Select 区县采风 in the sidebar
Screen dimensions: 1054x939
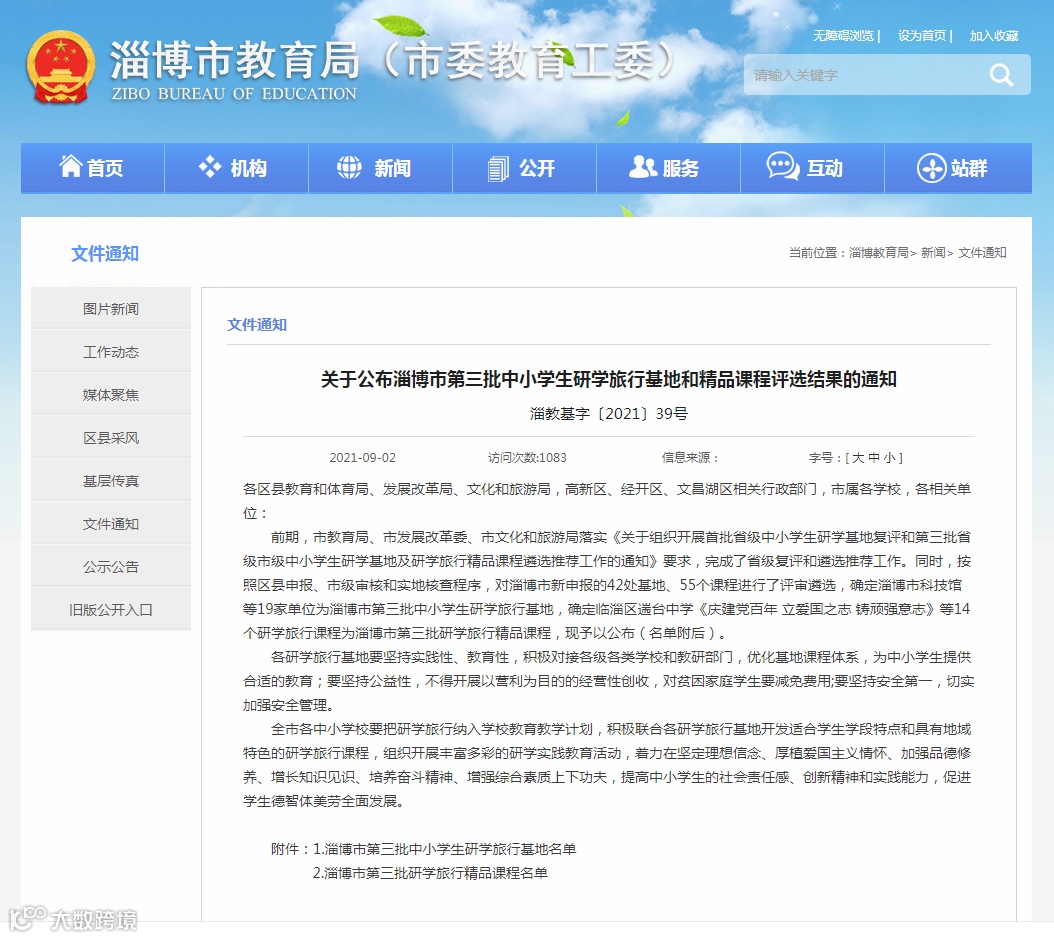pos(111,438)
